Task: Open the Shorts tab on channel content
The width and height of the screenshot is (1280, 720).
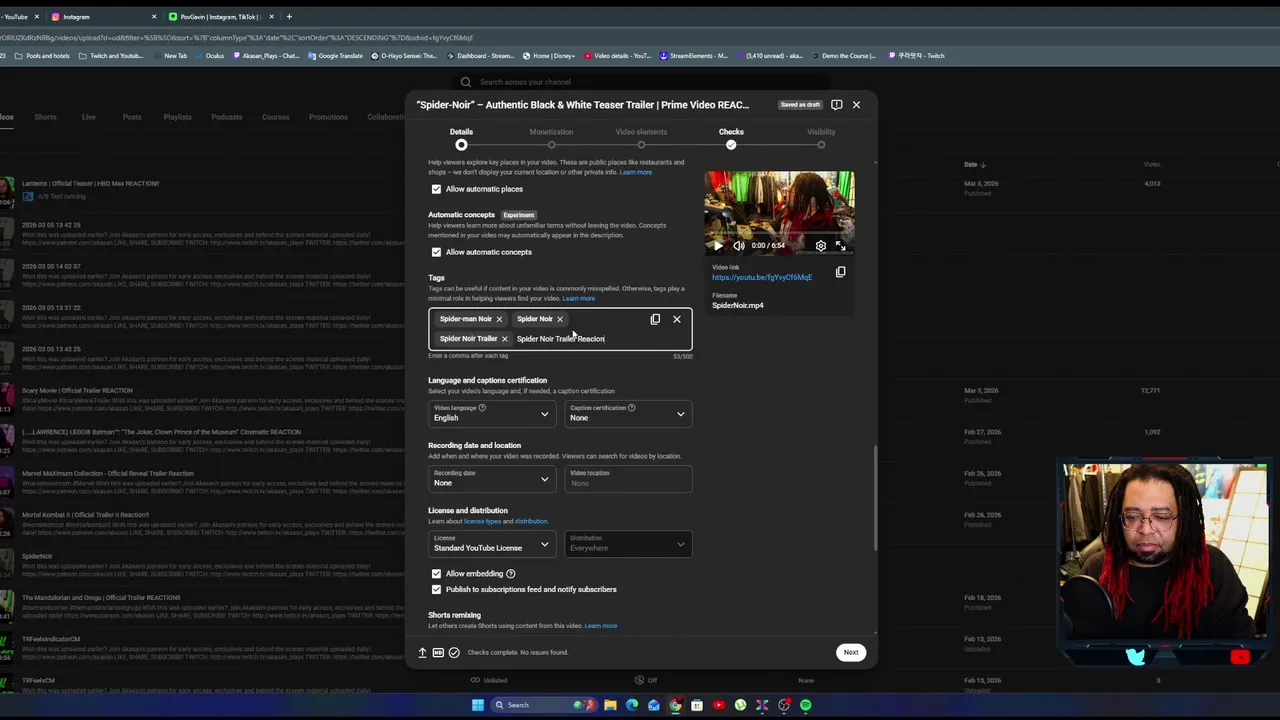Action: point(45,117)
